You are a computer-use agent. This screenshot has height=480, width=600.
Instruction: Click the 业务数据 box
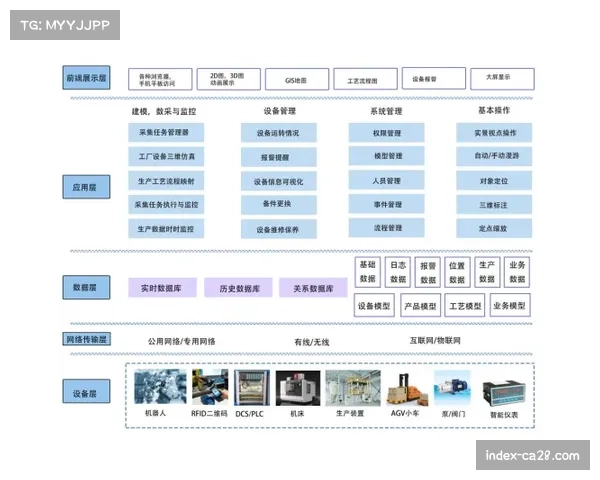(517, 272)
